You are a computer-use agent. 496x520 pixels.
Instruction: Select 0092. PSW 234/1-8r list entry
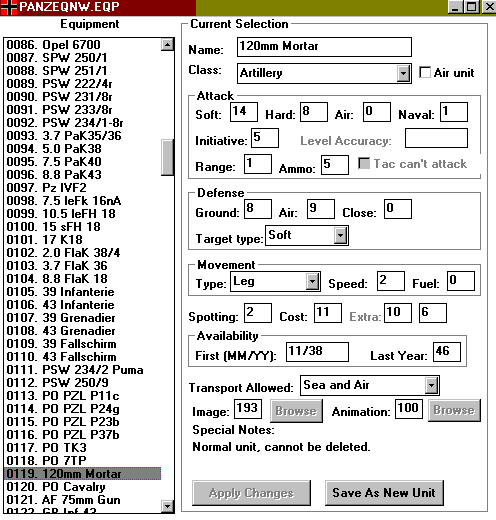click(83, 123)
